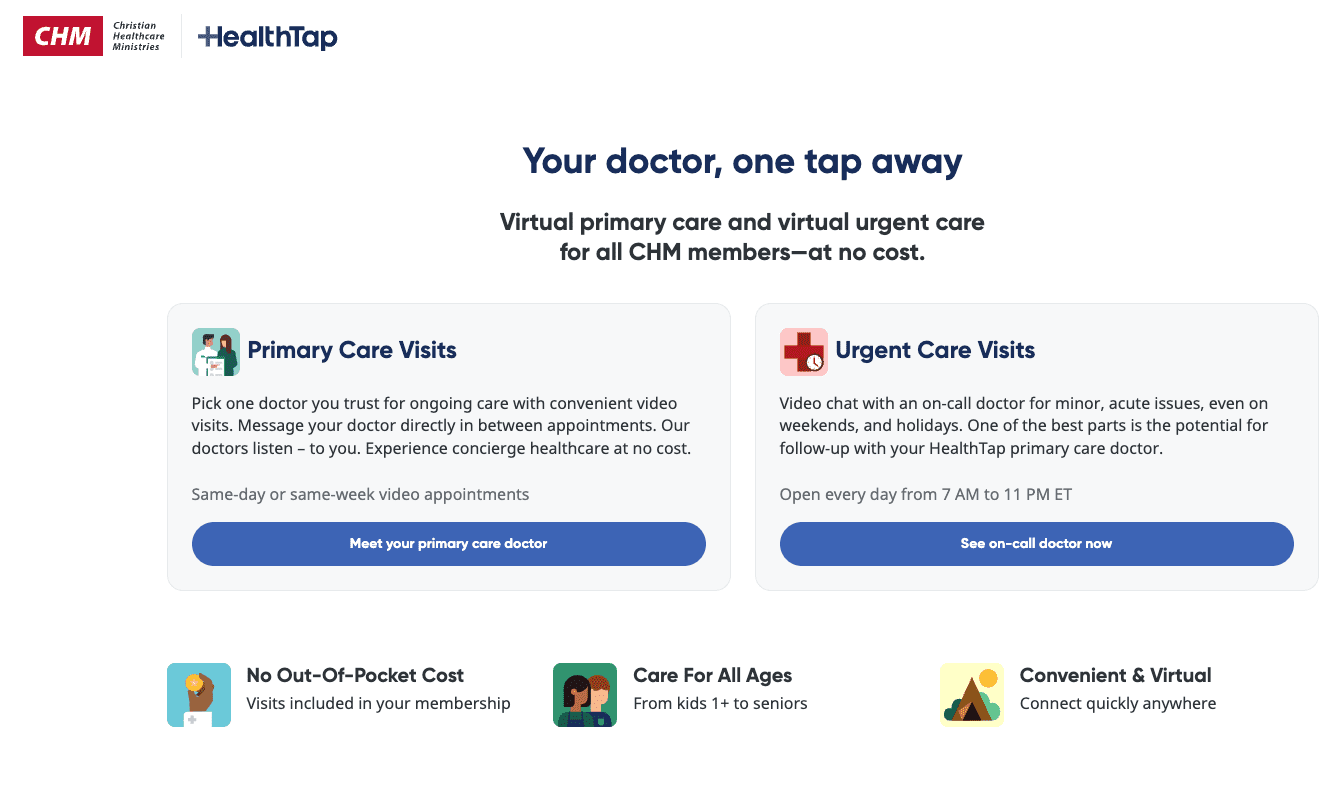Screen dimensions: 1323x793
Task: Click the CHM logo
Action: (64, 35)
